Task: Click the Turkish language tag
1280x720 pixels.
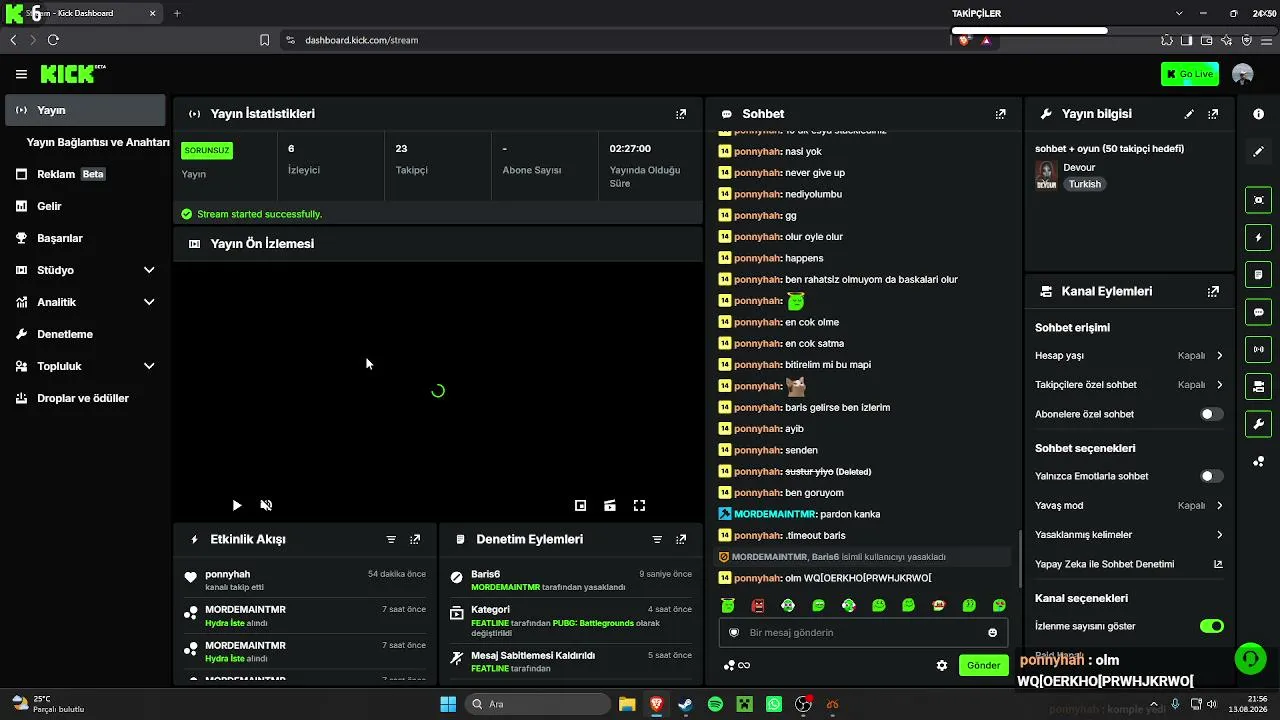Action: pos(1084,184)
